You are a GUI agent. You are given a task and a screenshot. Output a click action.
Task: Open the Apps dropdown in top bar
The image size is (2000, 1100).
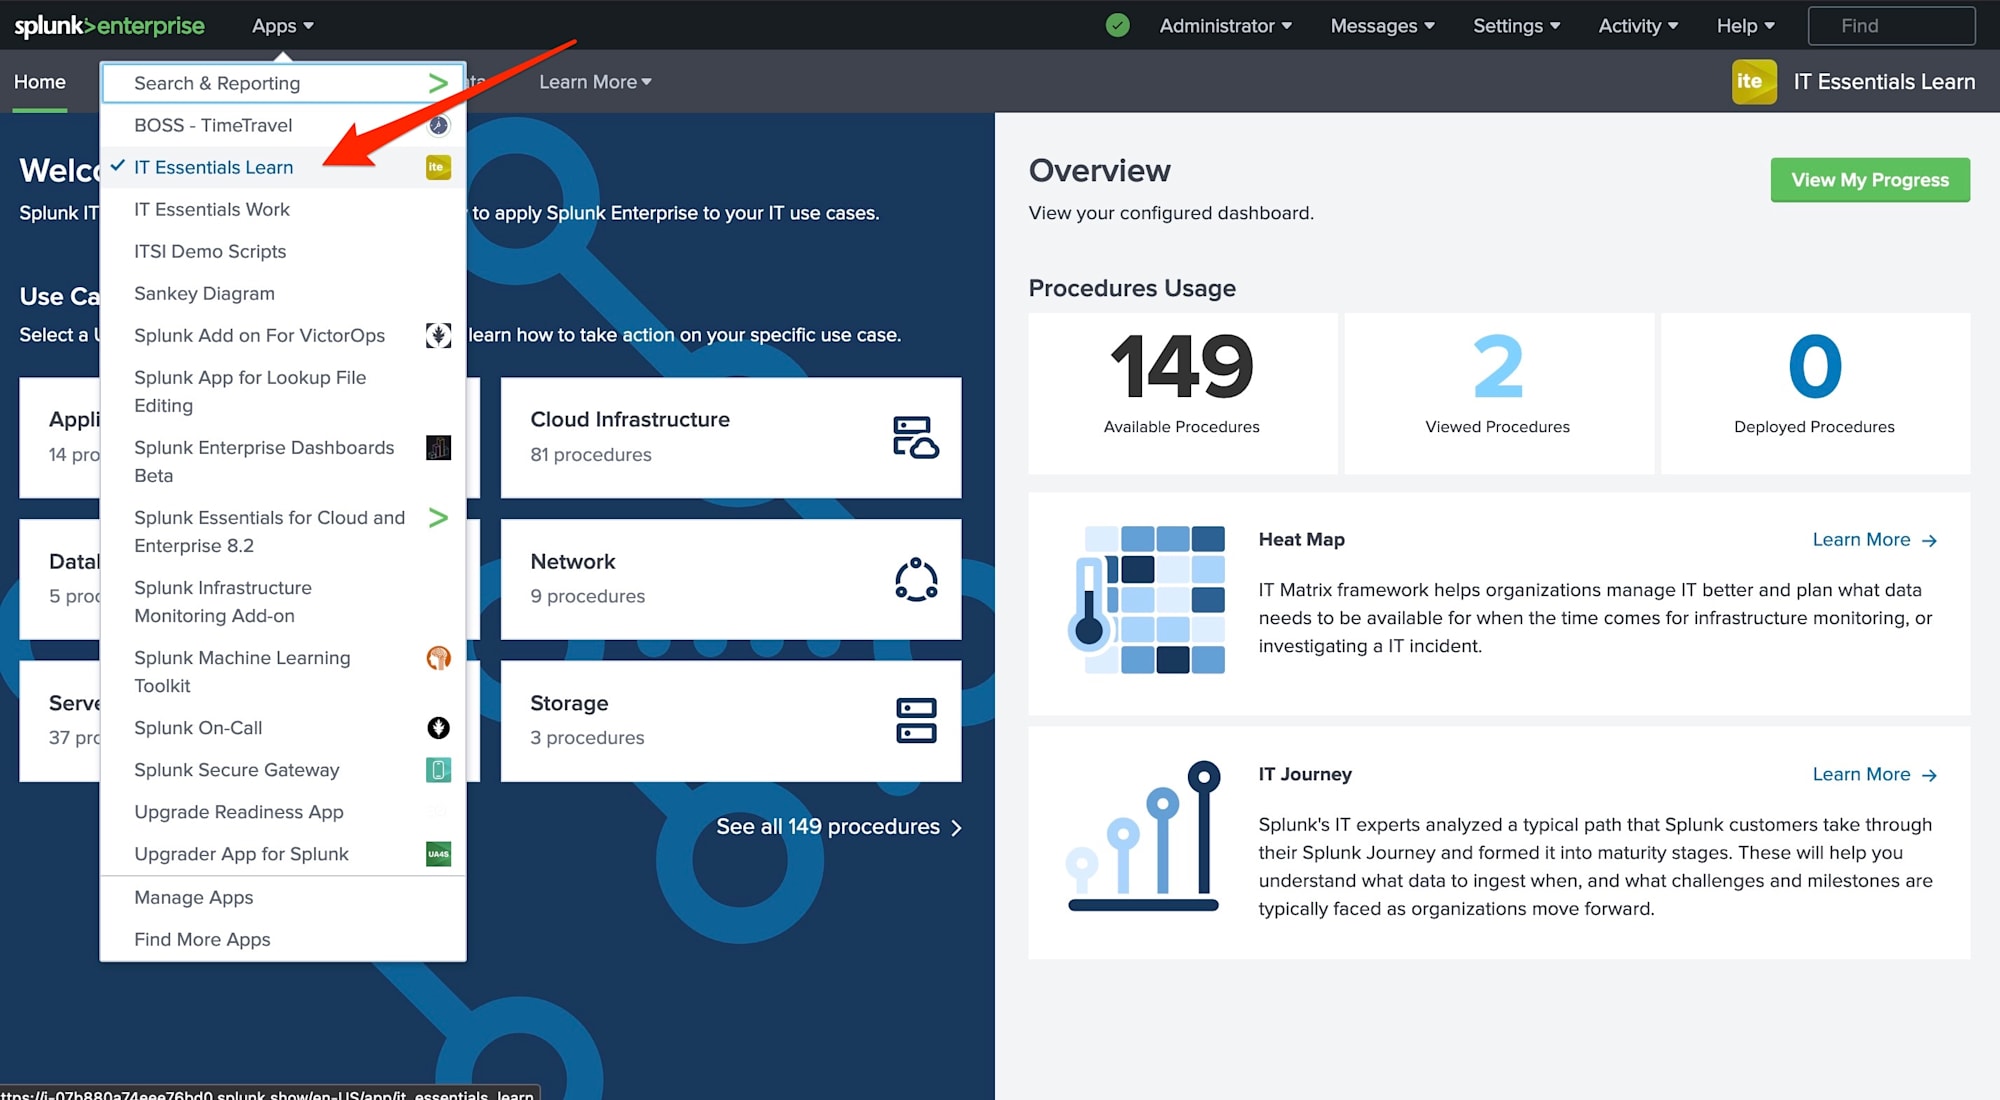point(283,26)
